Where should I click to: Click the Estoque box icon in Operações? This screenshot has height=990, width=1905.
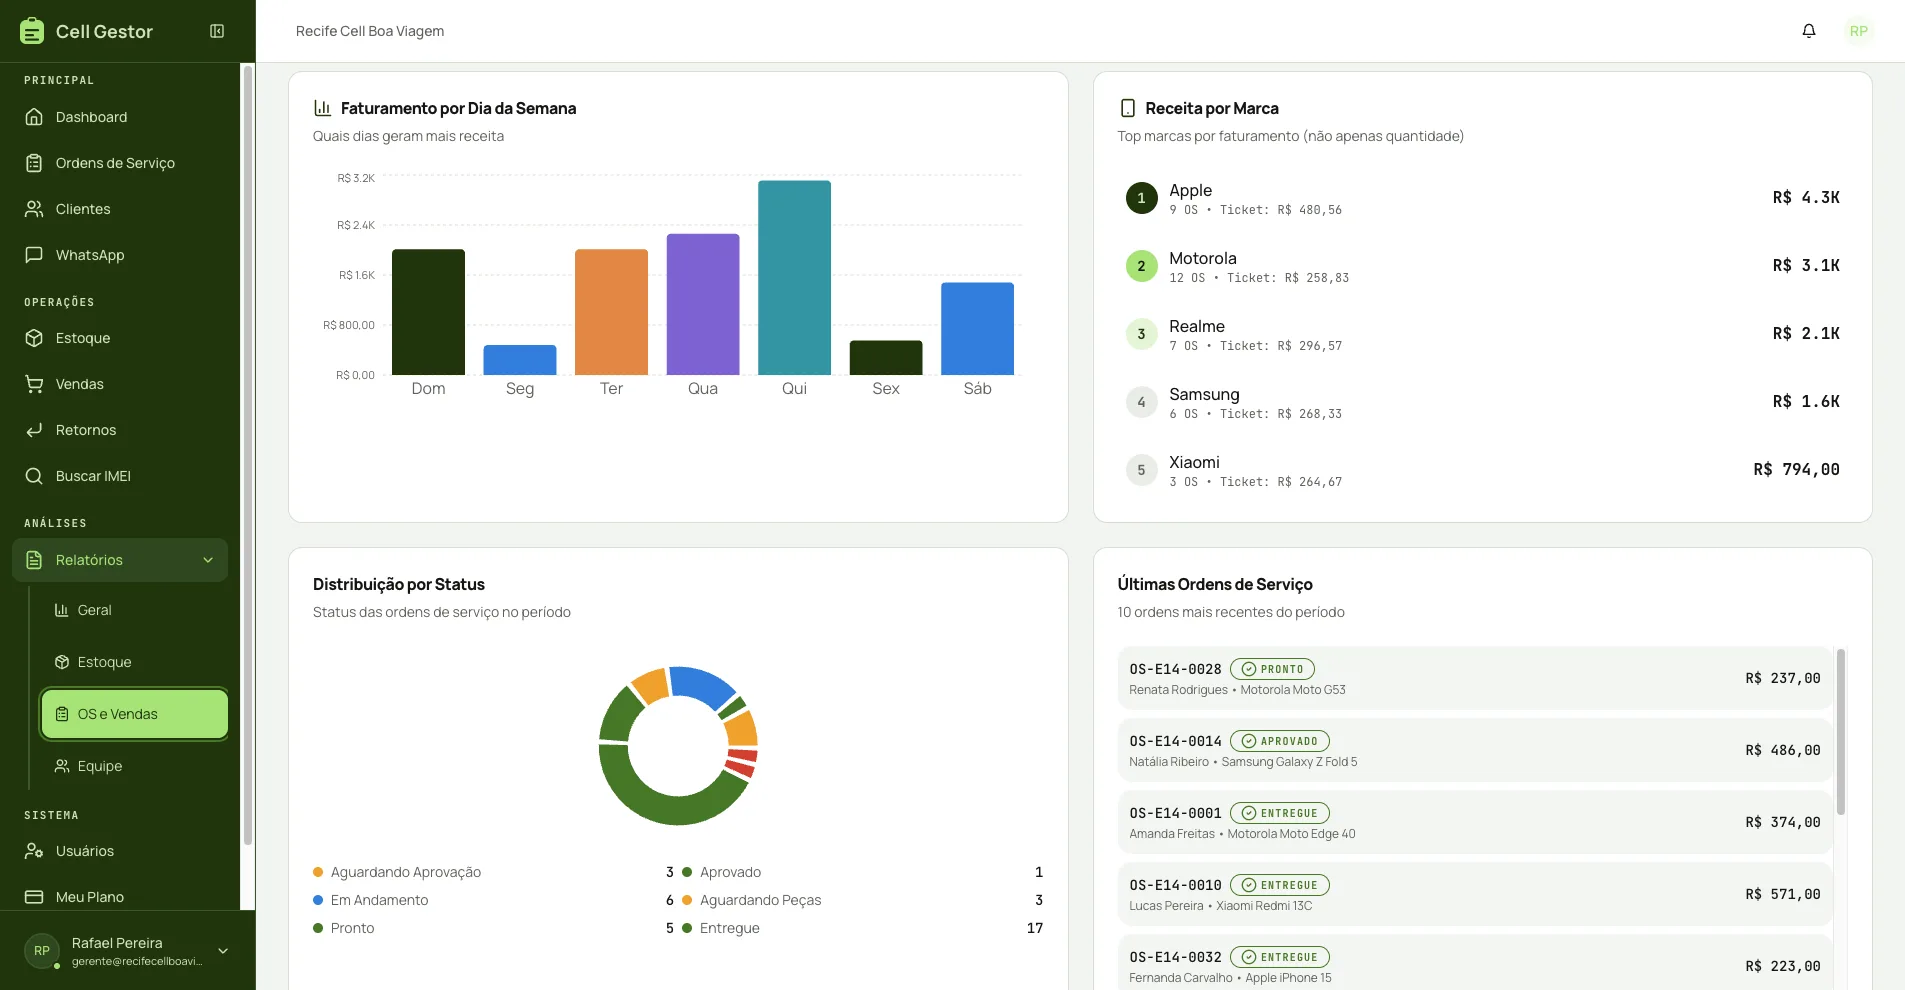pos(34,338)
